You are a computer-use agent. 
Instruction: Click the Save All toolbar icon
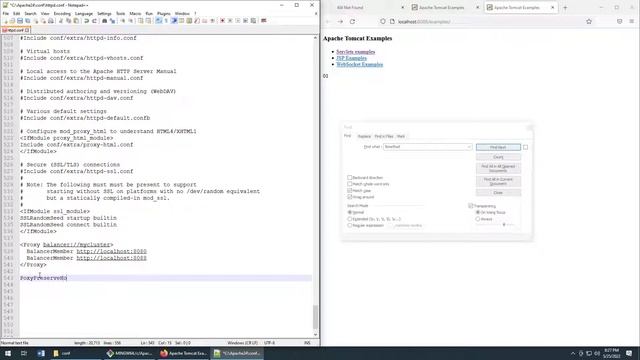pos(27,20)
